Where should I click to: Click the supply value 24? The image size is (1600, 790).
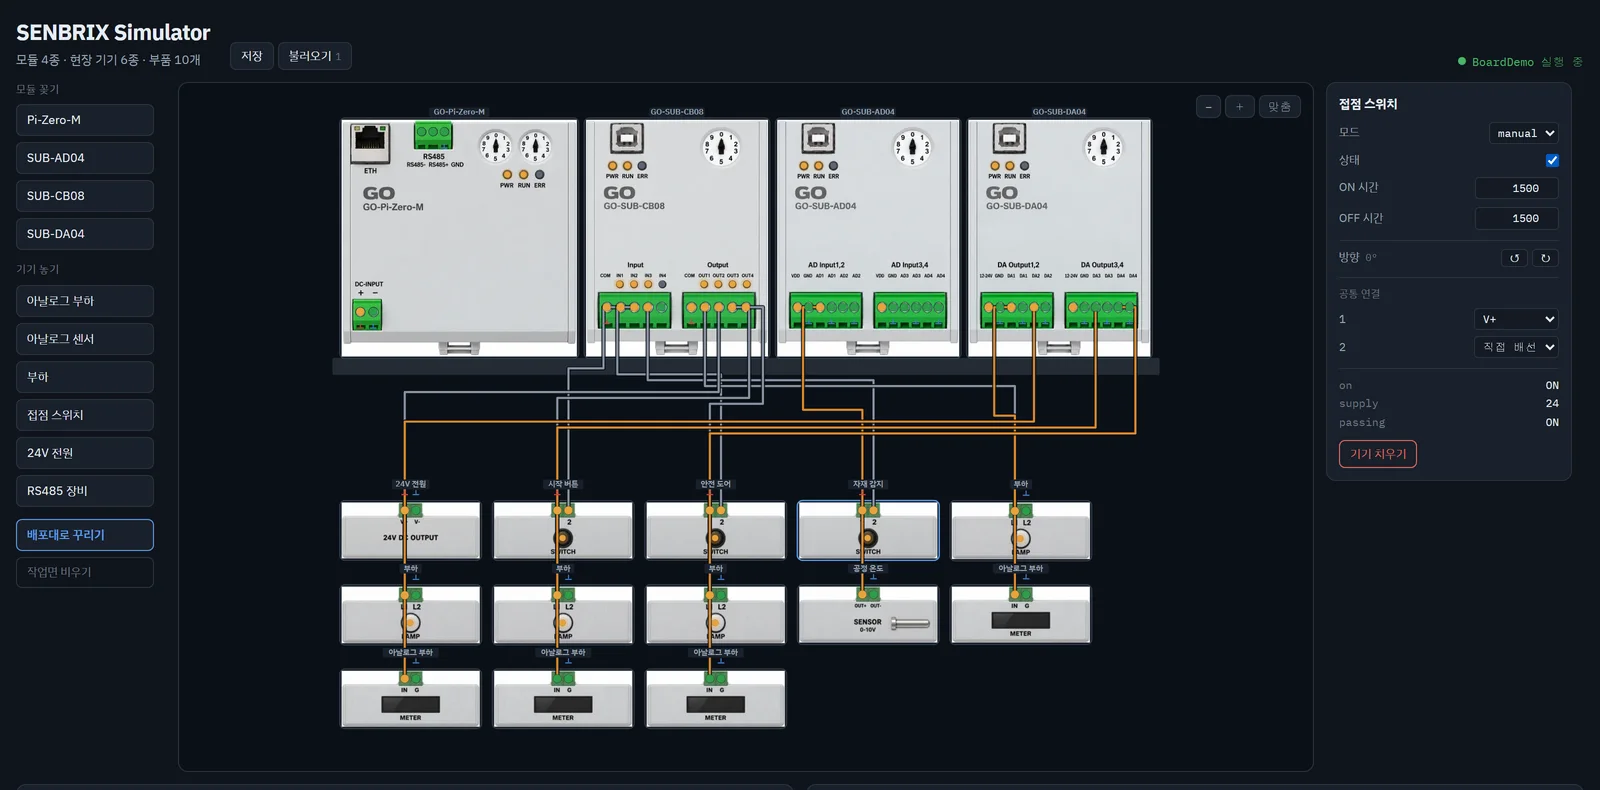[x=1552, y=404]
